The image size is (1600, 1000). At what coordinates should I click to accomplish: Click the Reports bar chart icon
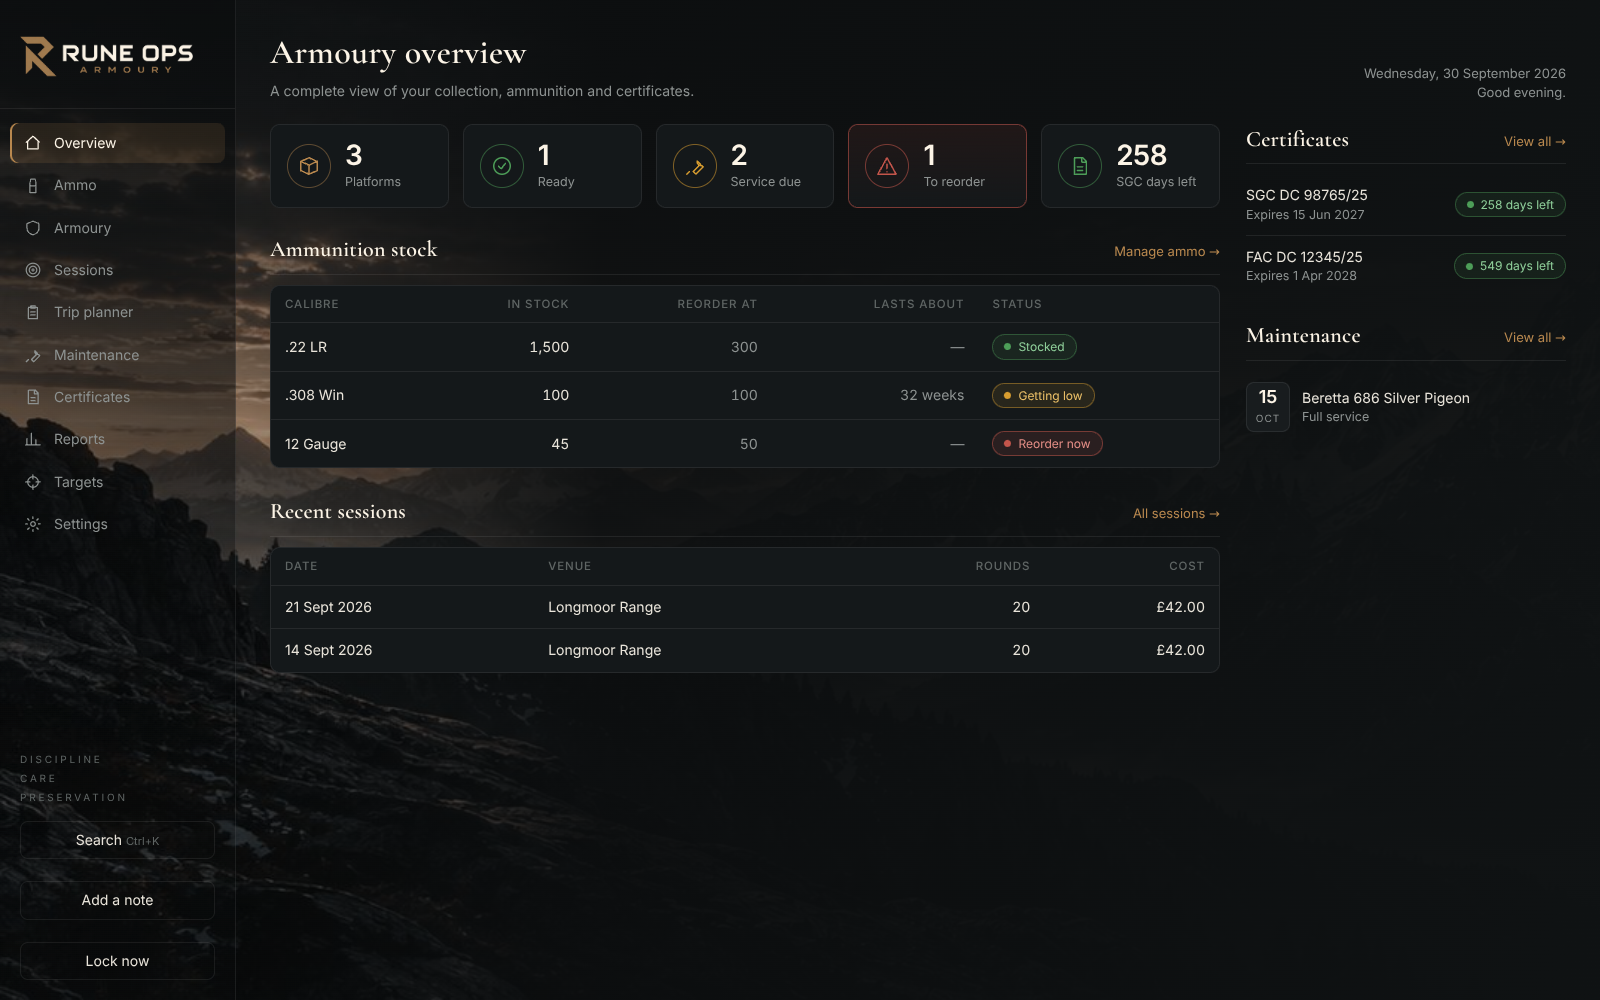click(33, 439)
